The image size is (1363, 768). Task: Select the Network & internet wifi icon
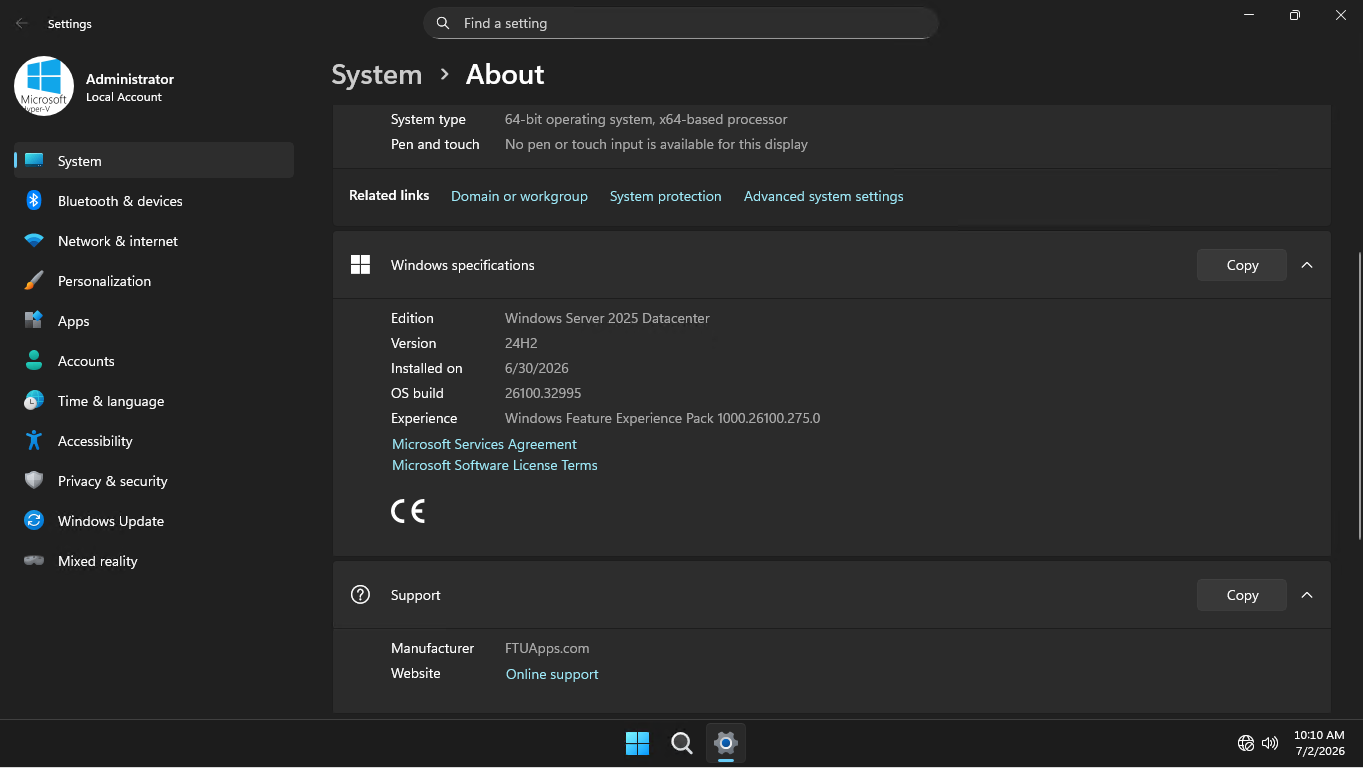point(34,241)
